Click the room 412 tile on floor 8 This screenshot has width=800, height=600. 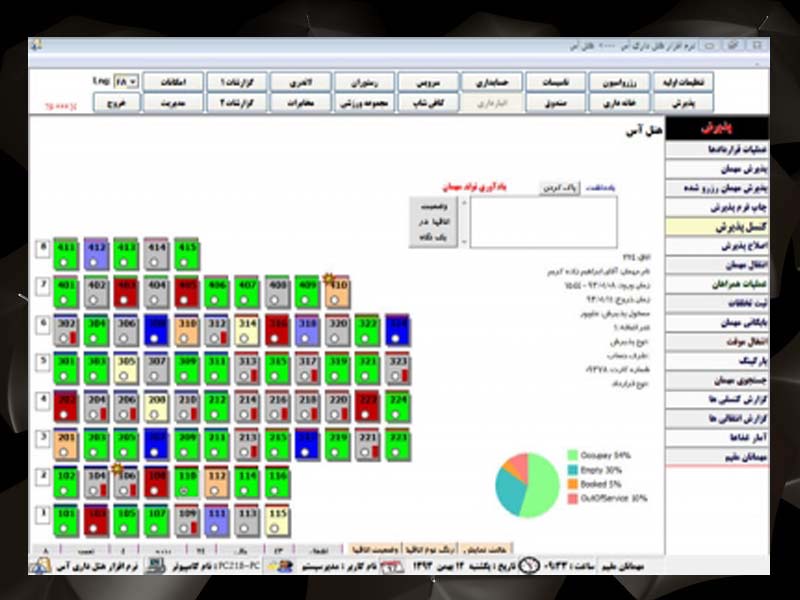(97, 254)
